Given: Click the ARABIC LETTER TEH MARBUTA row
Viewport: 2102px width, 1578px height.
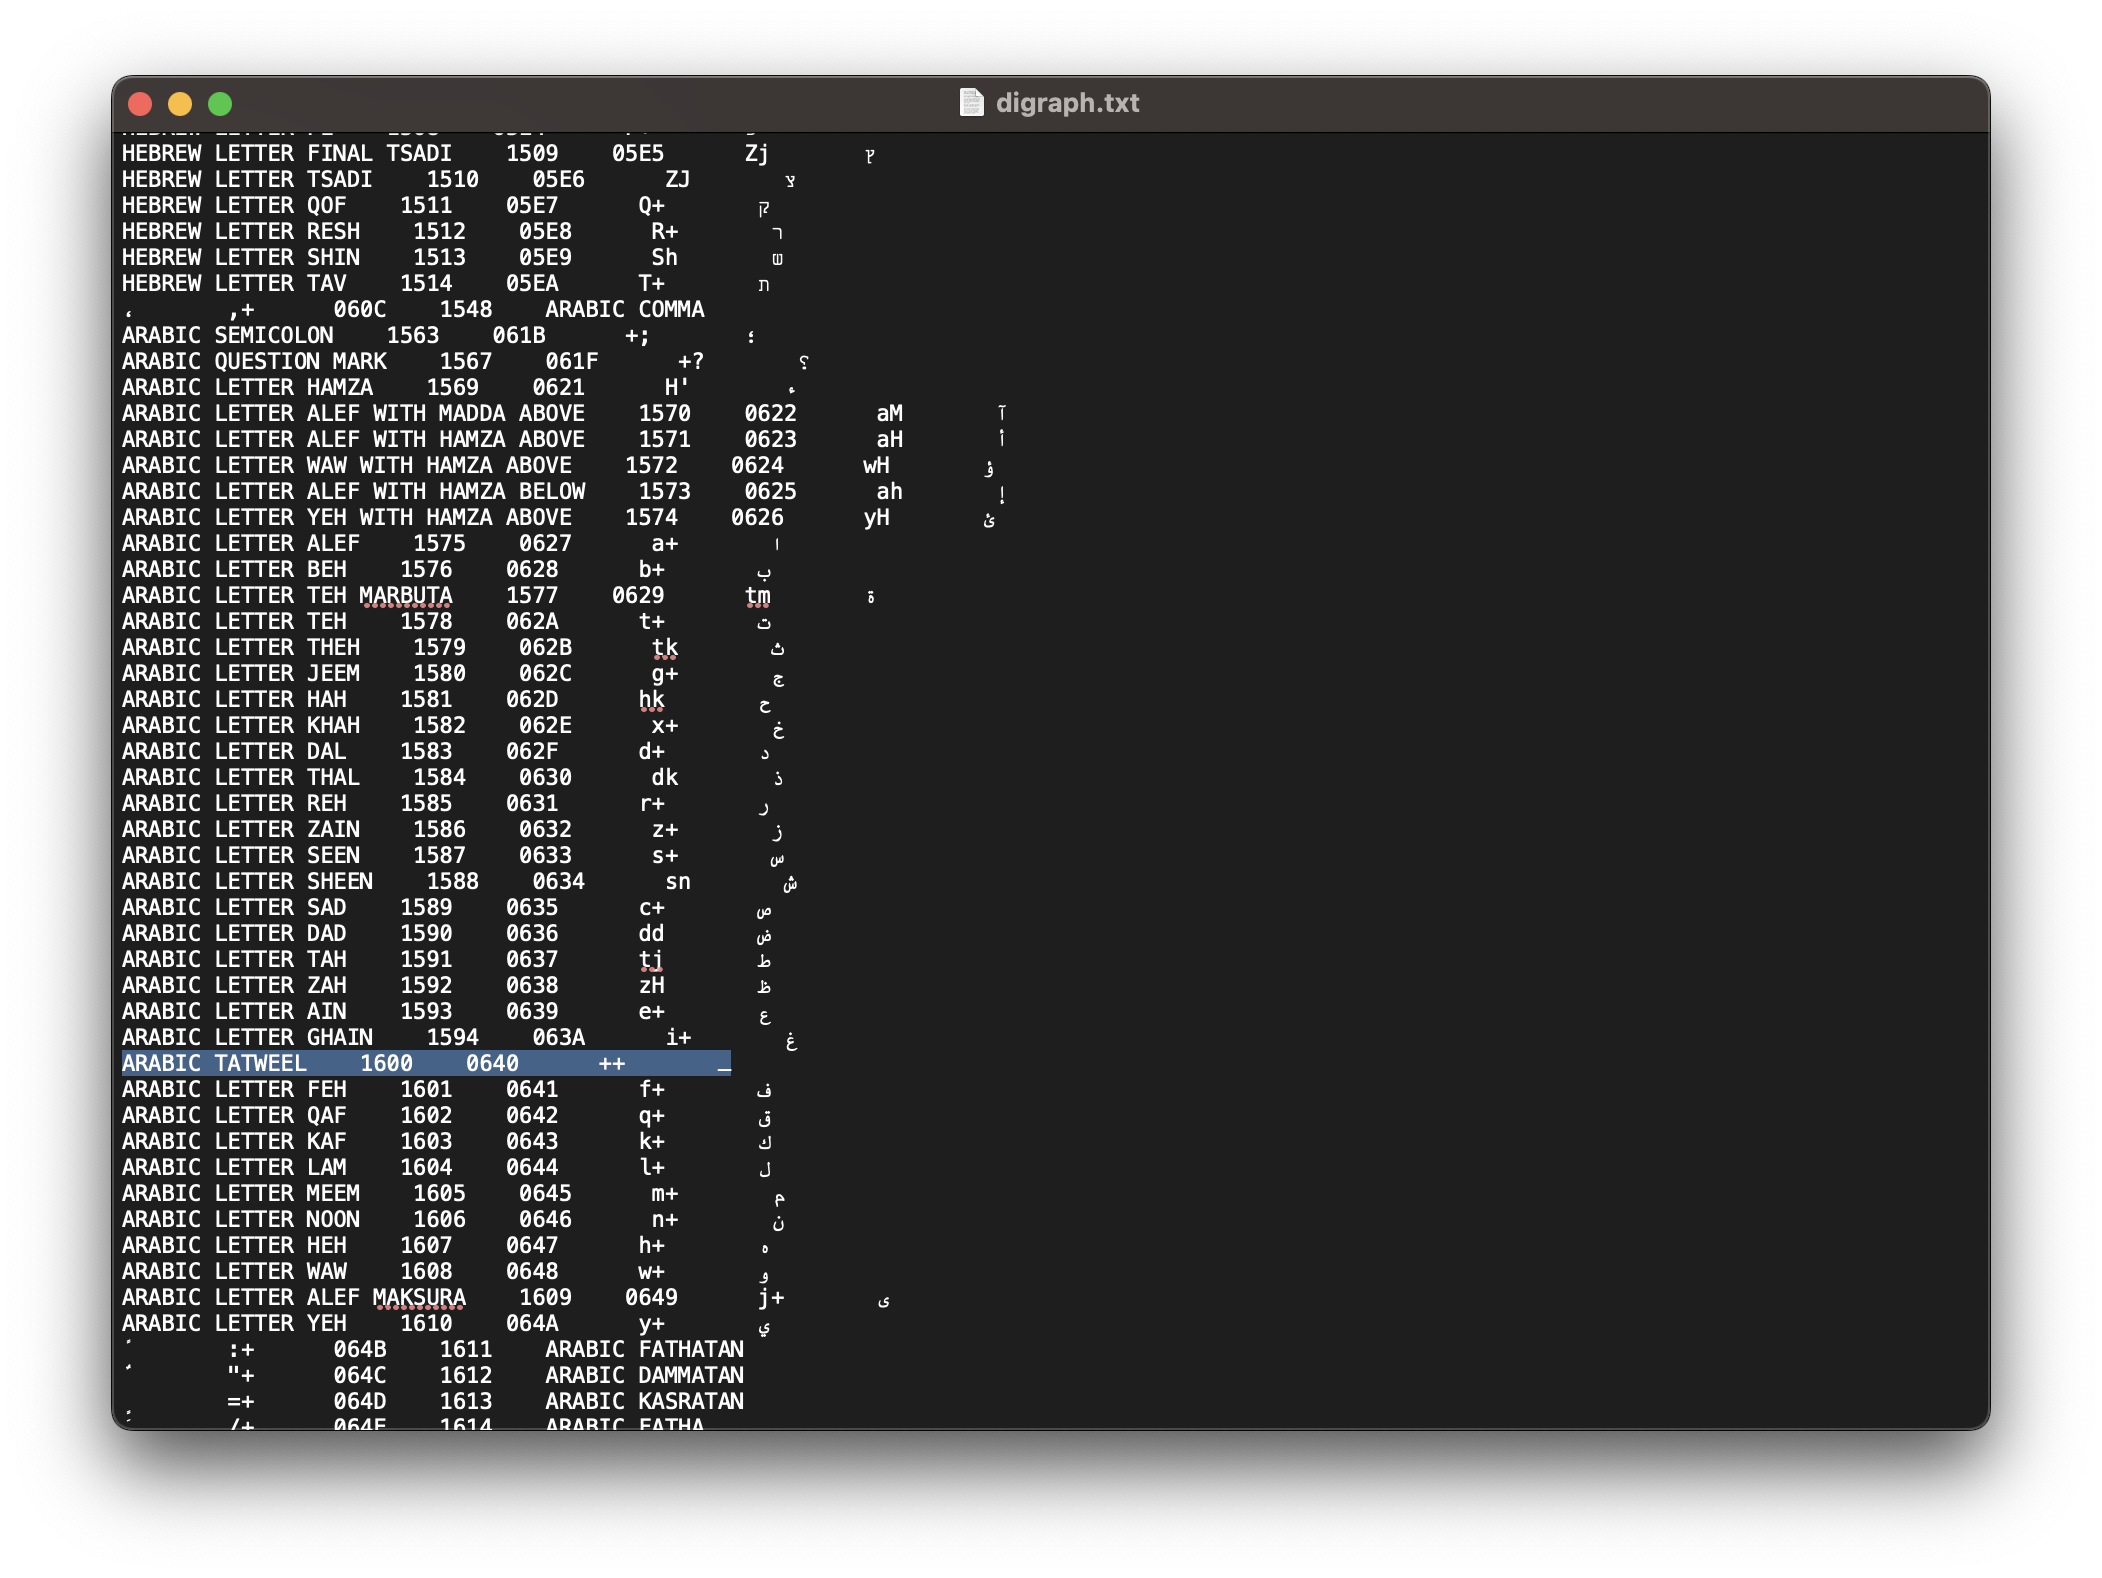Looking at the screenshot, I should [287, 595].
